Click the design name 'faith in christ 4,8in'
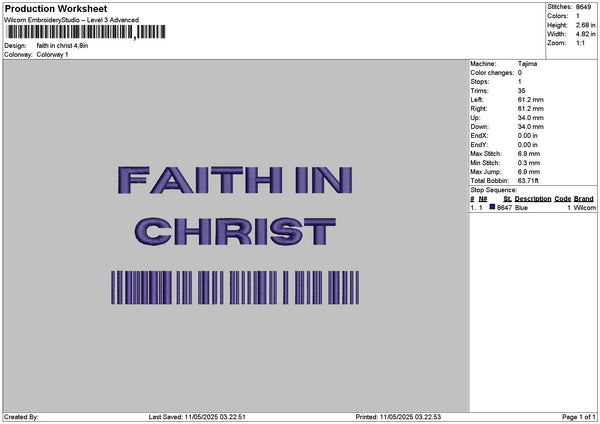Viewport: 600px width, 424px height. (x=62, y=46)
